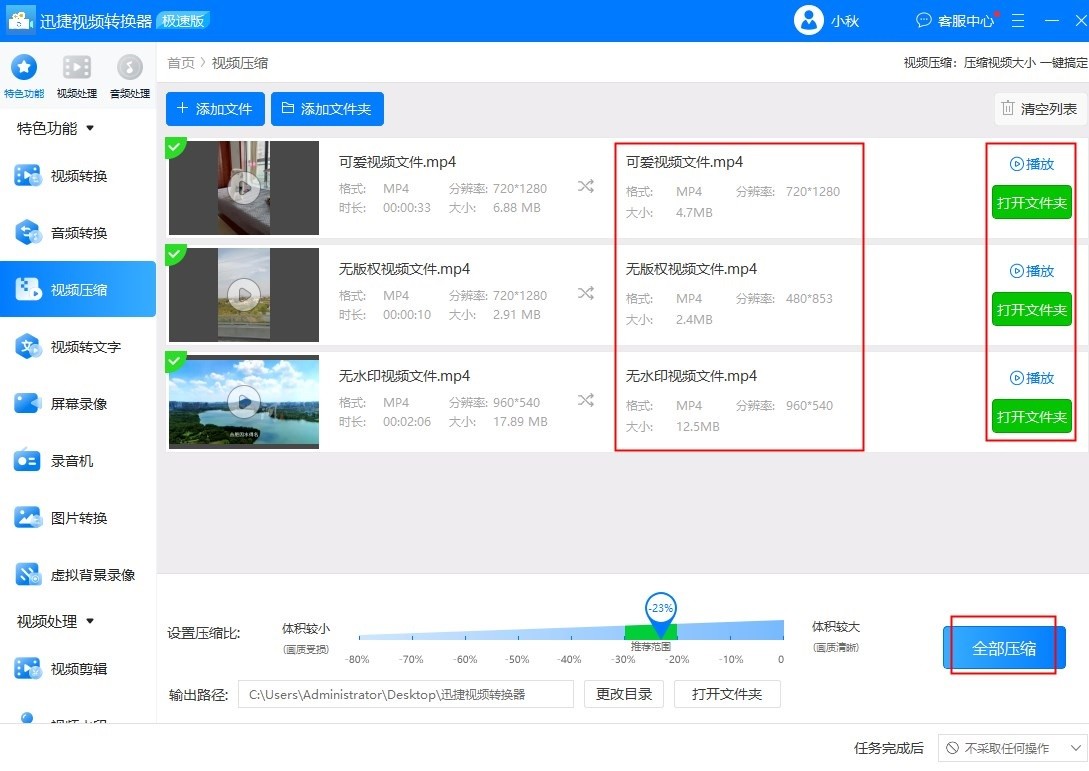Uncheck the 无版权视频文件.mp4 checkbox
This screenshot has height=771, width=1089.
(175, 254)
